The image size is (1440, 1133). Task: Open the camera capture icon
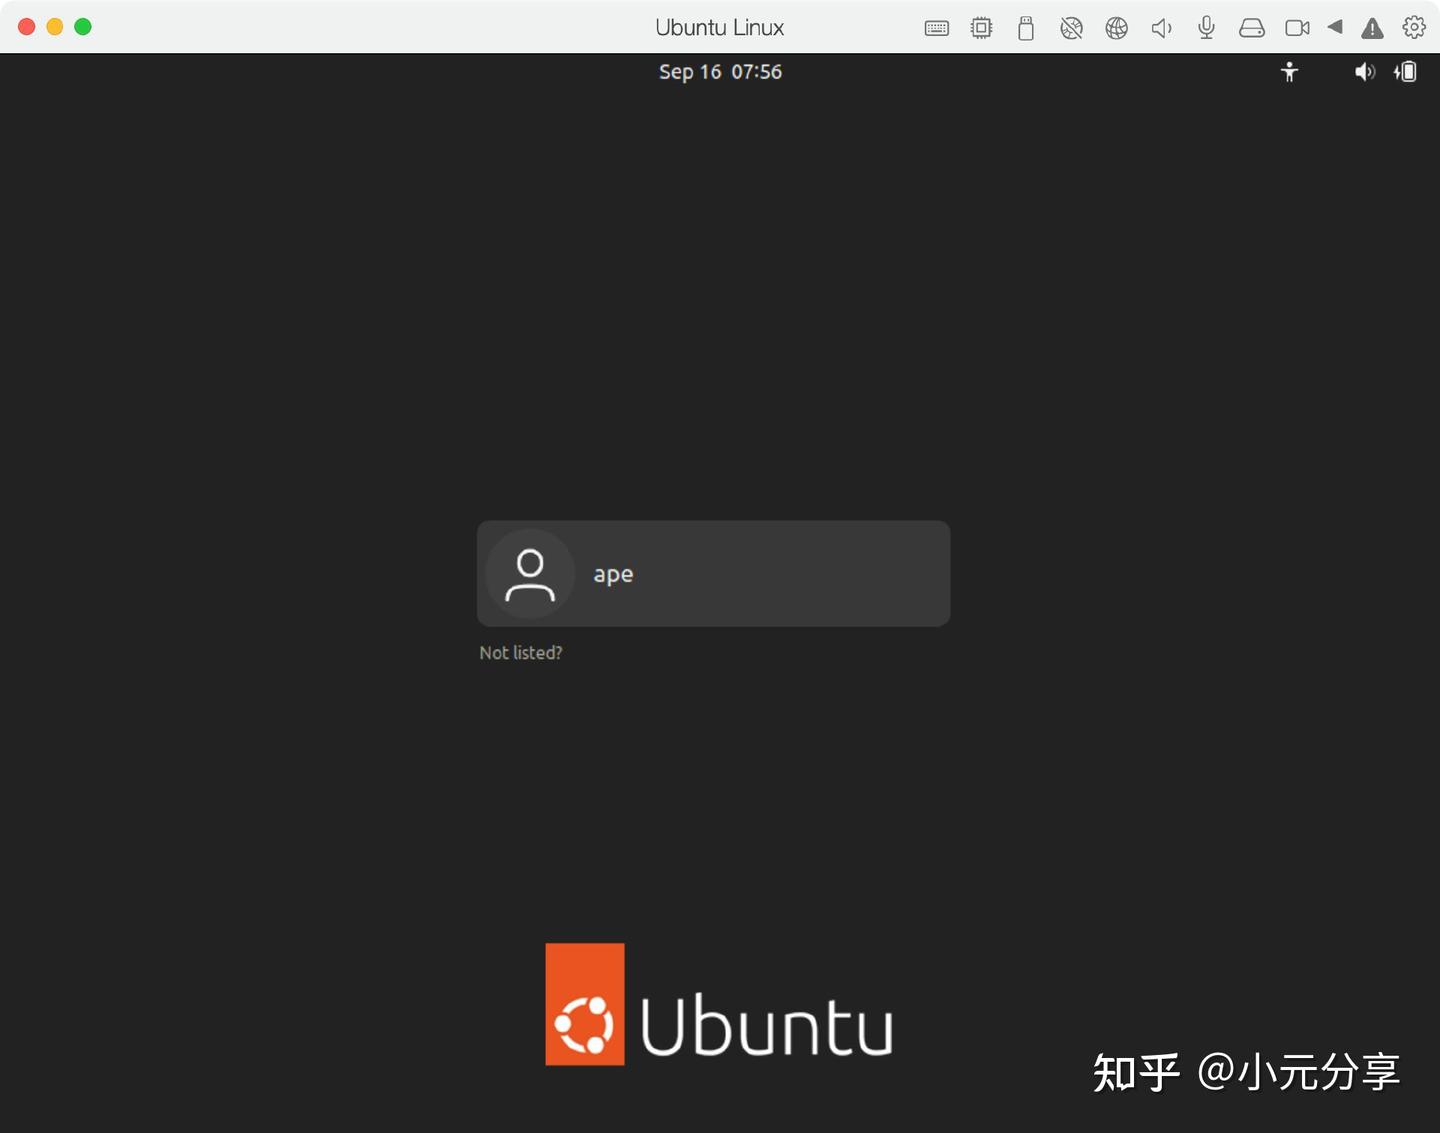[x=1296, y=27]
